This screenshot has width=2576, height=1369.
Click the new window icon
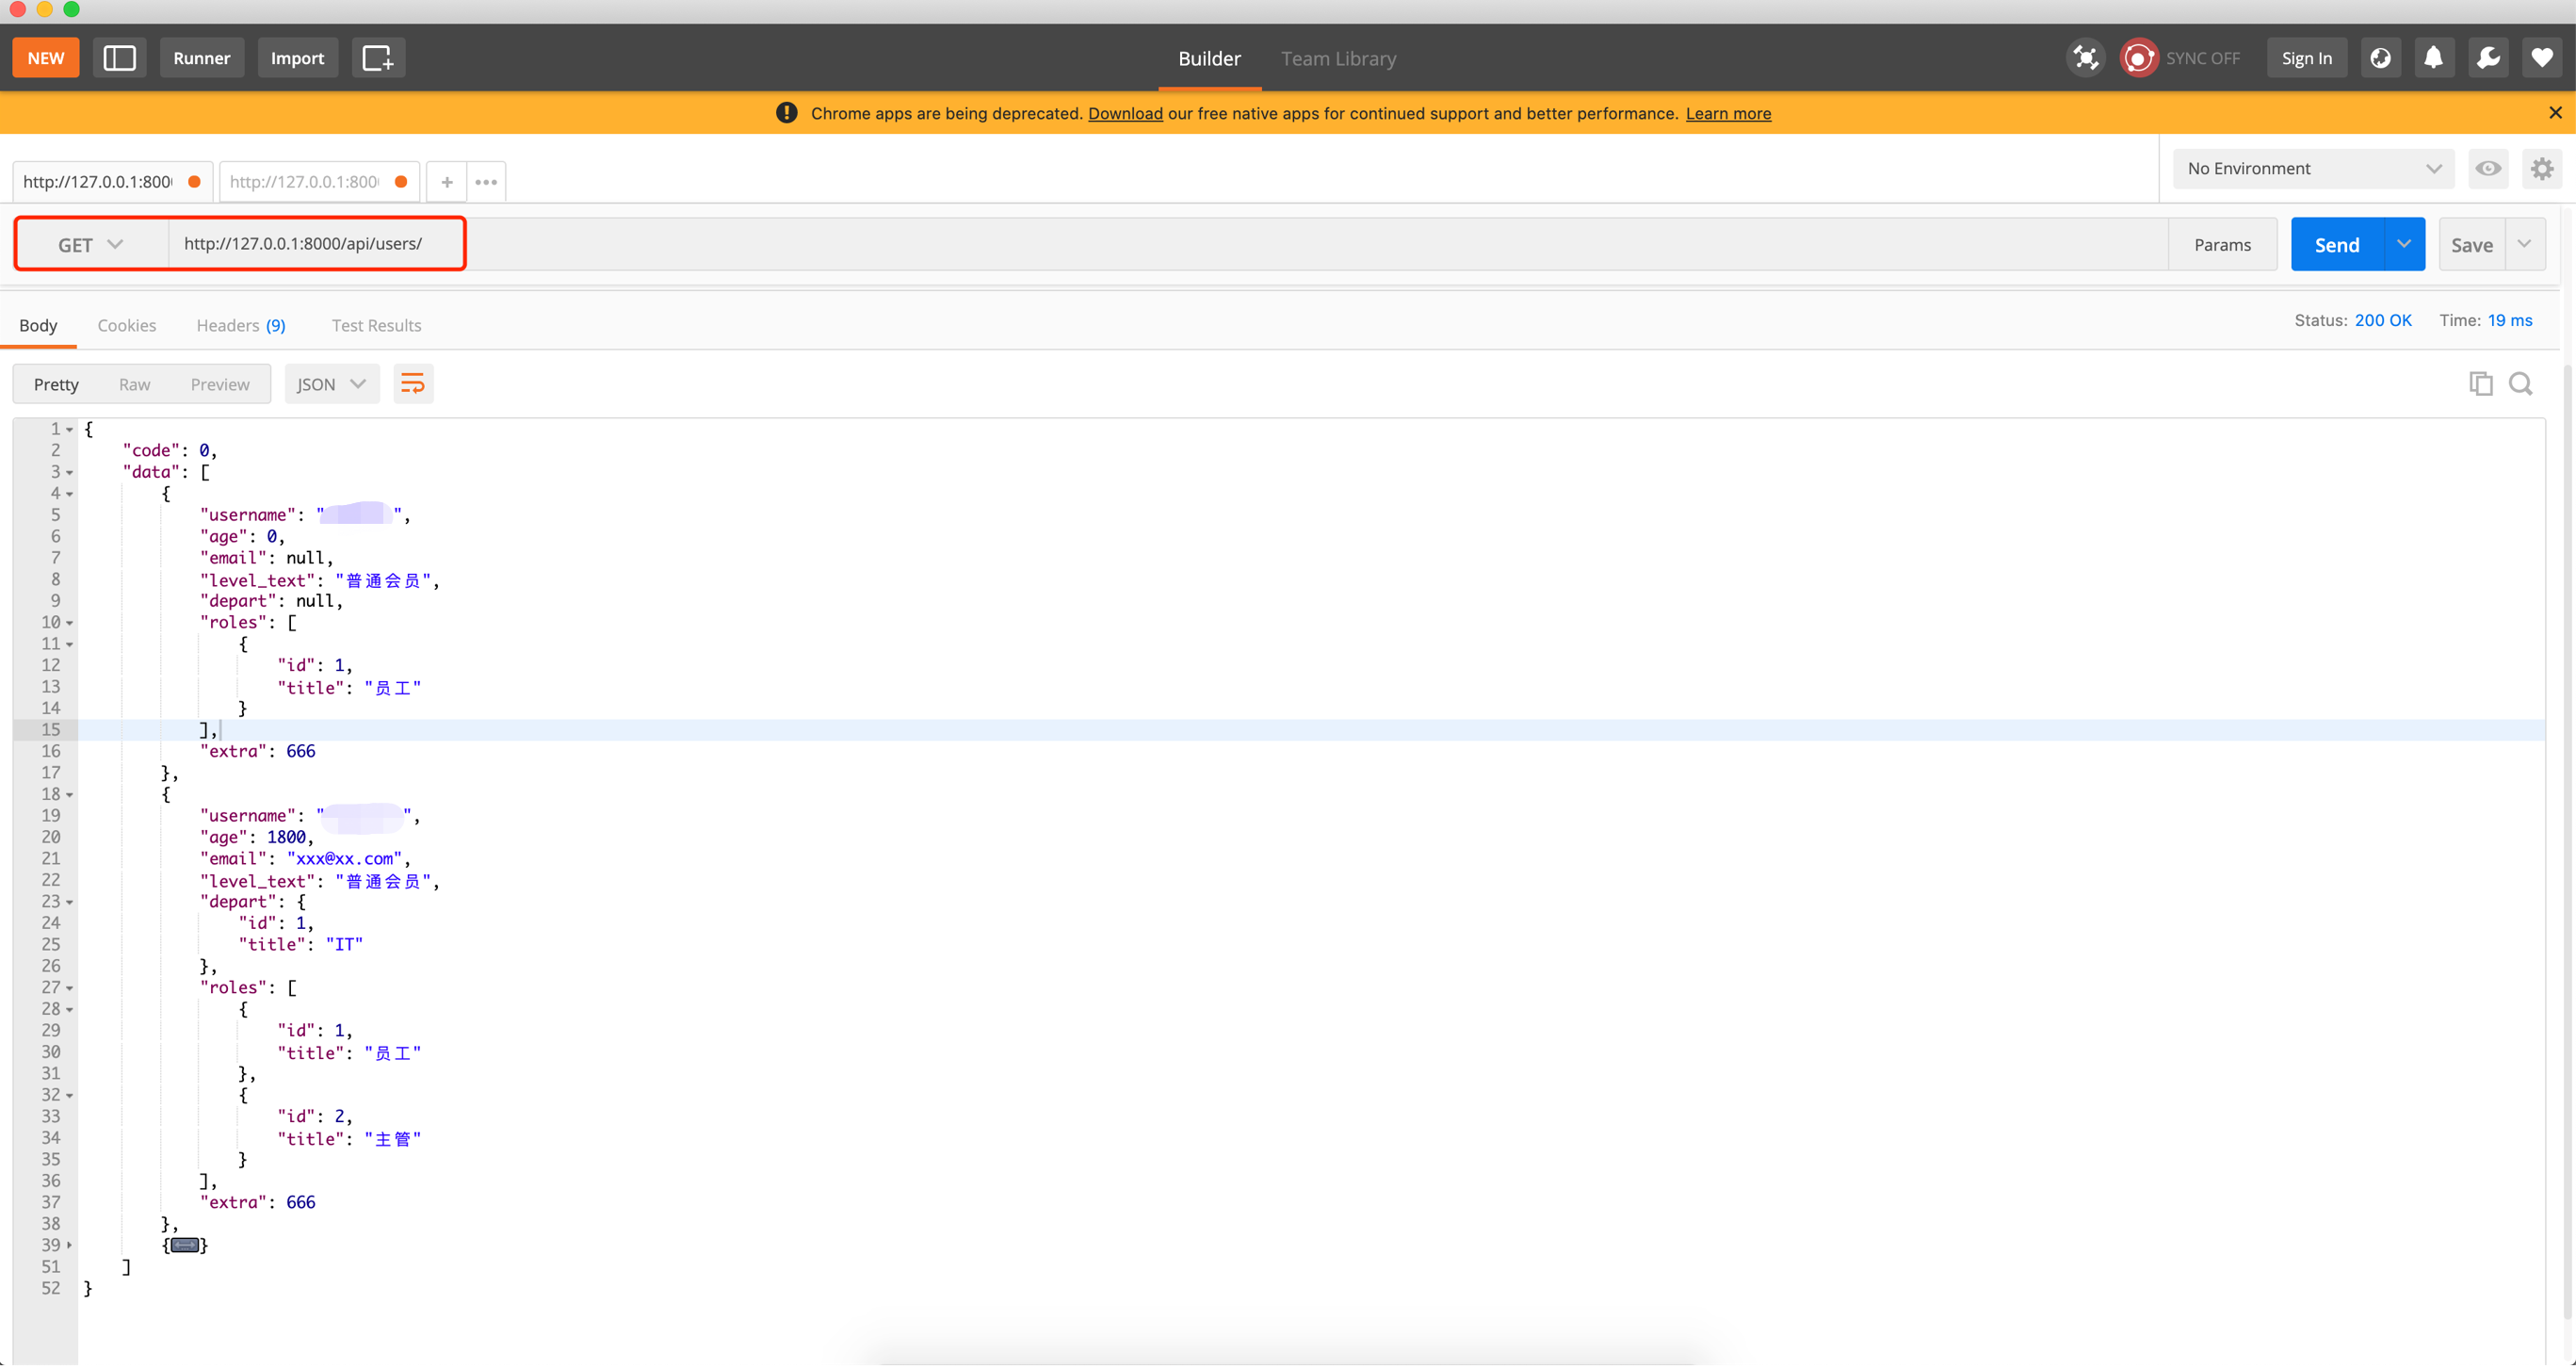tap(377, 58)
